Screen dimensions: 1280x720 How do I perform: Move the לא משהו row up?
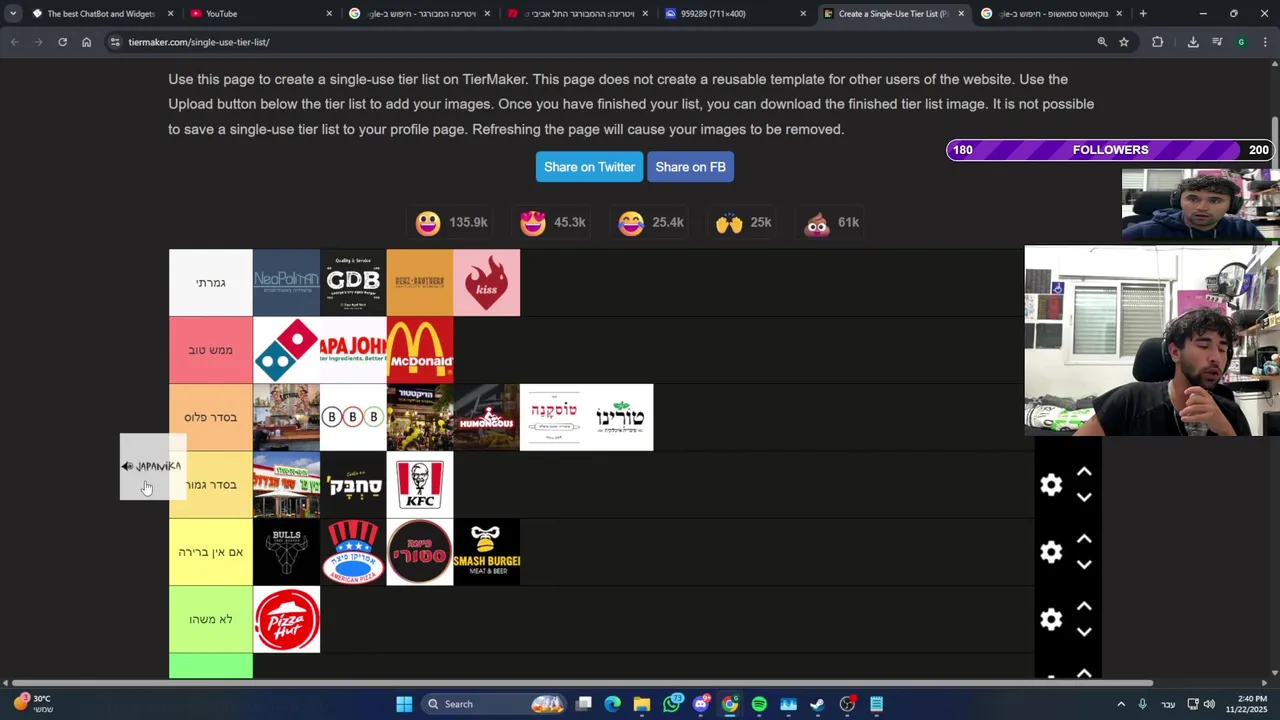(1084, 606)
